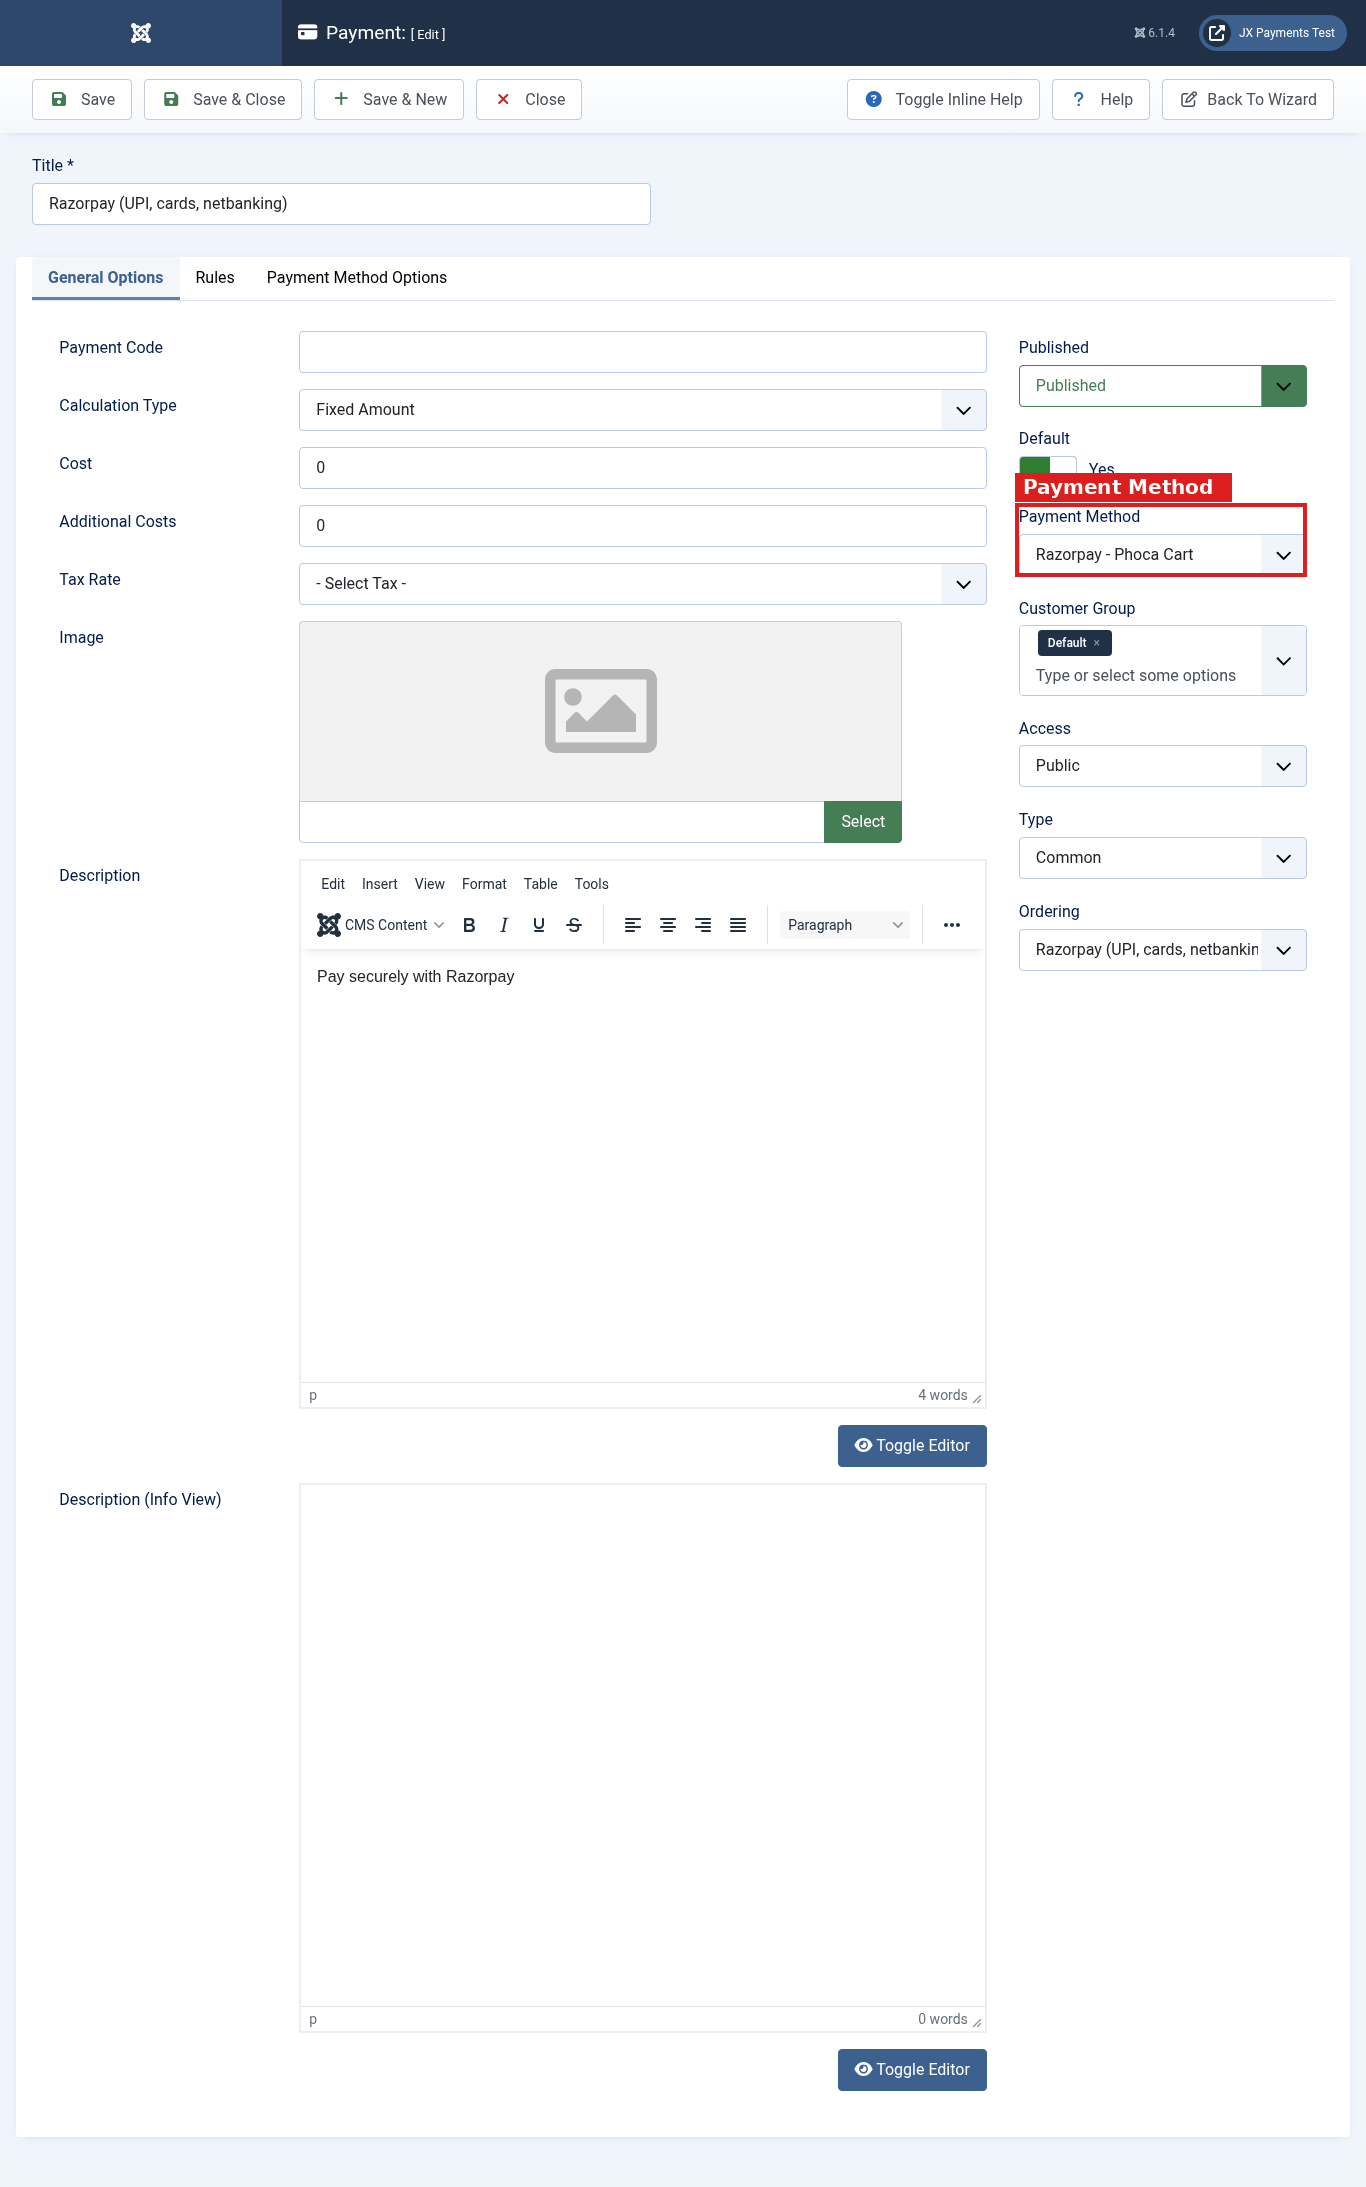The image size is (1366, 2187).
Task: Click the Joomla 6.1.4 version indicator
Action: pos(1155,33)
